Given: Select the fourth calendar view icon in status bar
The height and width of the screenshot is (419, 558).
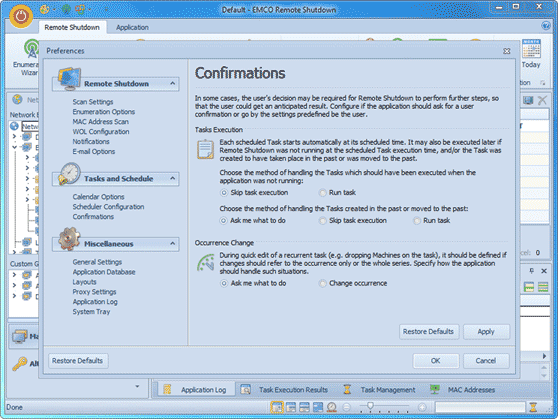Looking at the screenshot, I should point(318,407).
